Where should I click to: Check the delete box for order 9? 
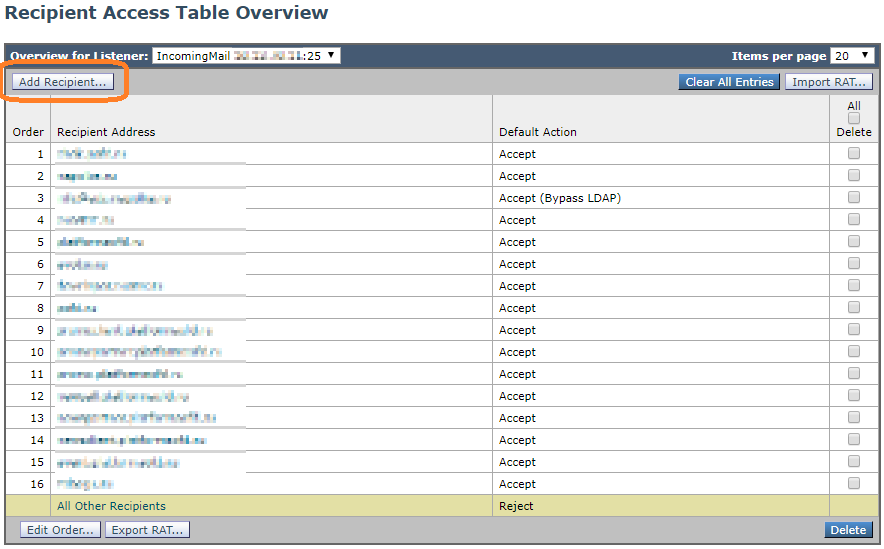pyautogui.click(x=854, y=329)
